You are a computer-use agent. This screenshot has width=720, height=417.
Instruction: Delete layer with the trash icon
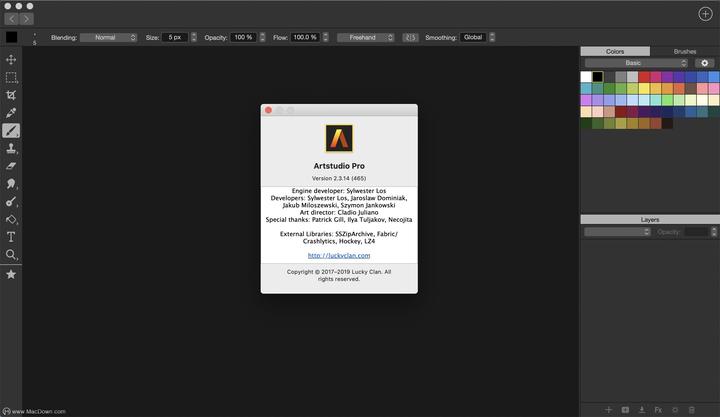click(692, 410)
